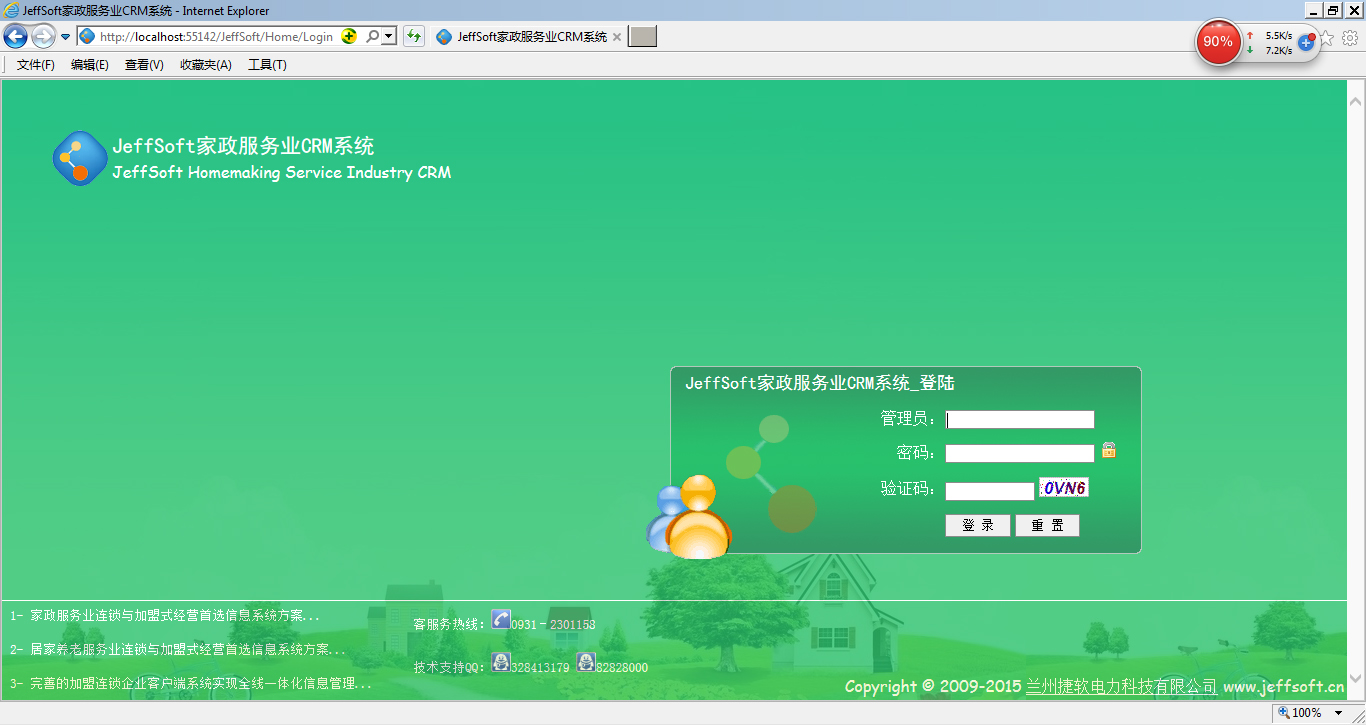Click the OVN6 captcha image to refresh
The image size is (1366, 725).
[1064, 488]
